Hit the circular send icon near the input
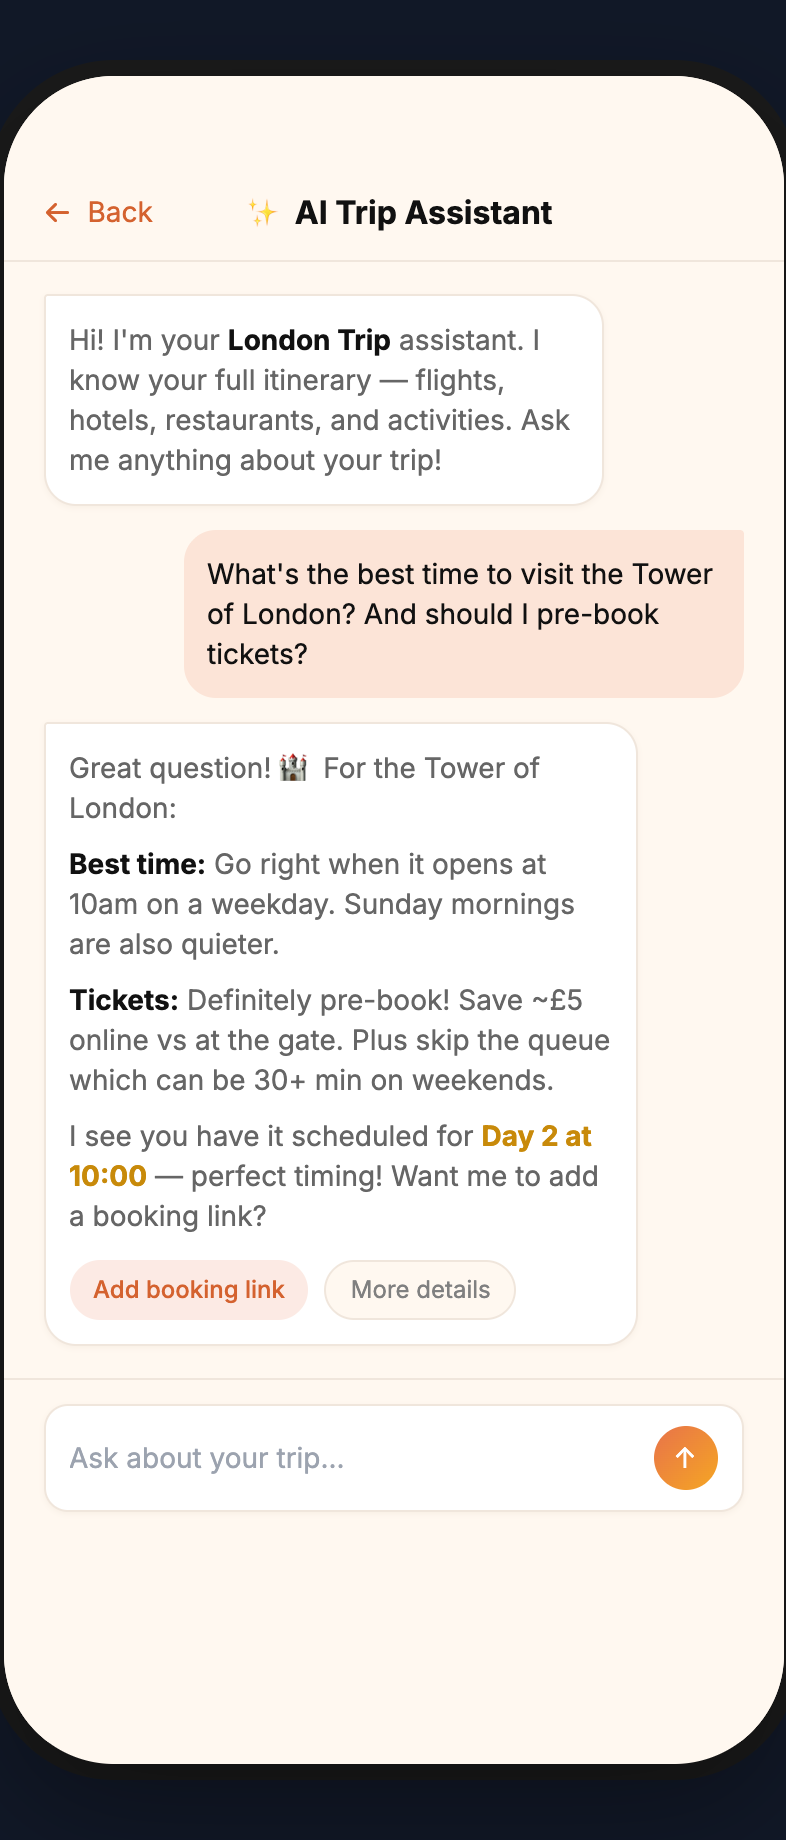Screen dimensions: 786x1840 tap(685, 1457)
